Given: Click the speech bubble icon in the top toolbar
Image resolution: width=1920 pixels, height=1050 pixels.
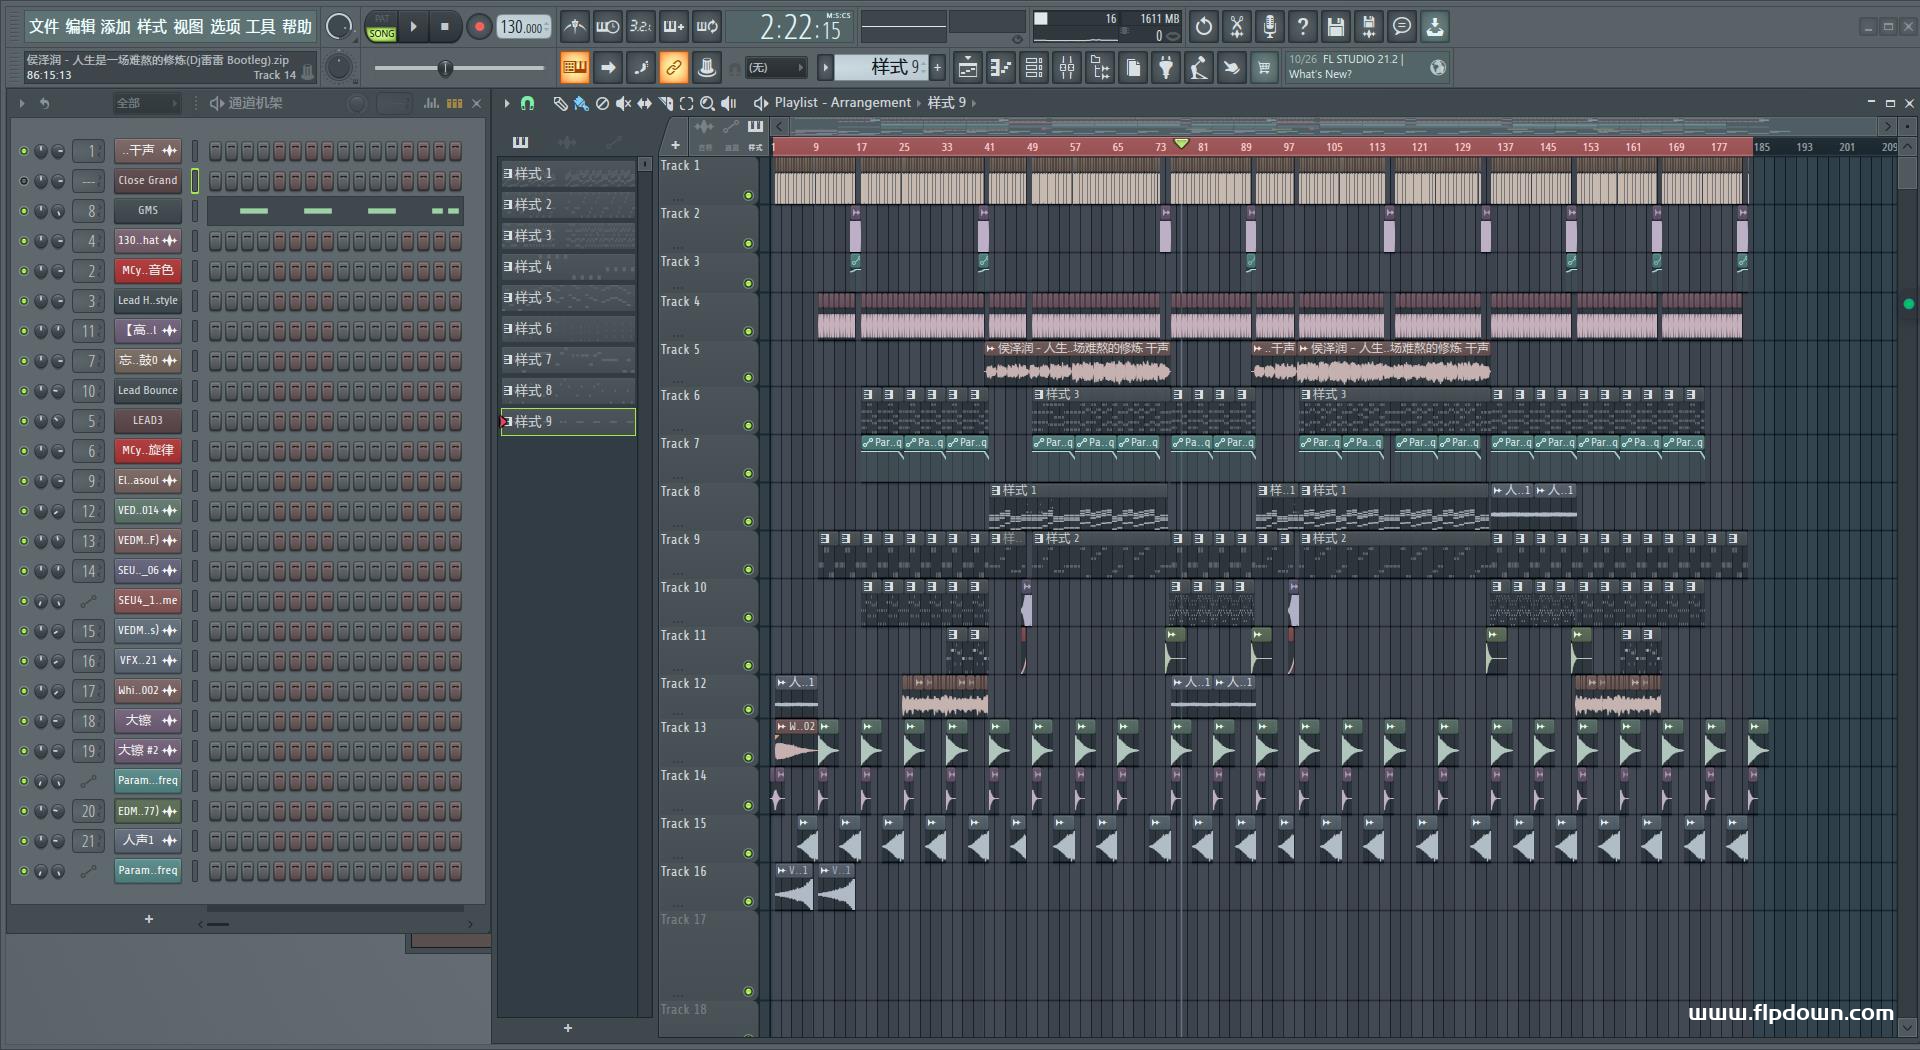Looking at the screenshot, I should tap(1402, 27).
